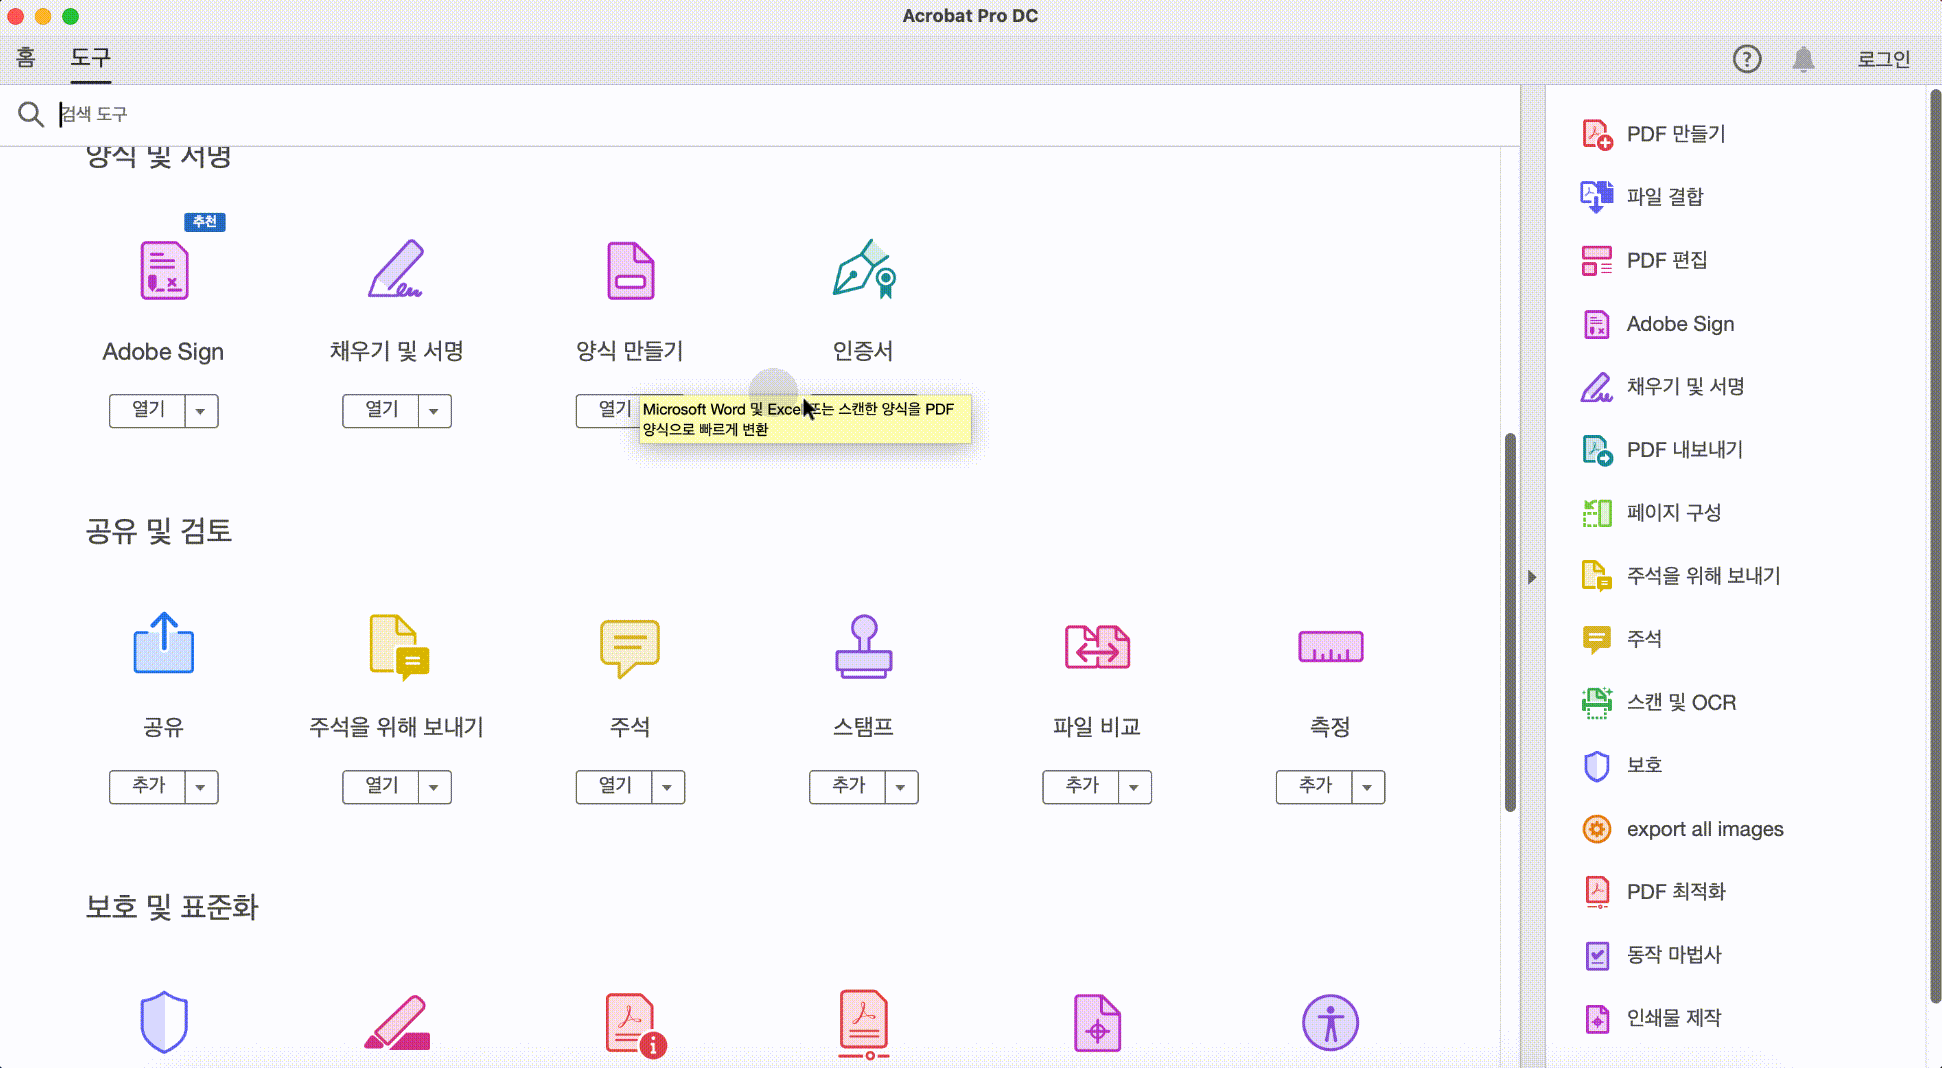Click the 로그인 sign-in link
This screenshot has height=1068, width=1942.
(x=1884, y=59)
